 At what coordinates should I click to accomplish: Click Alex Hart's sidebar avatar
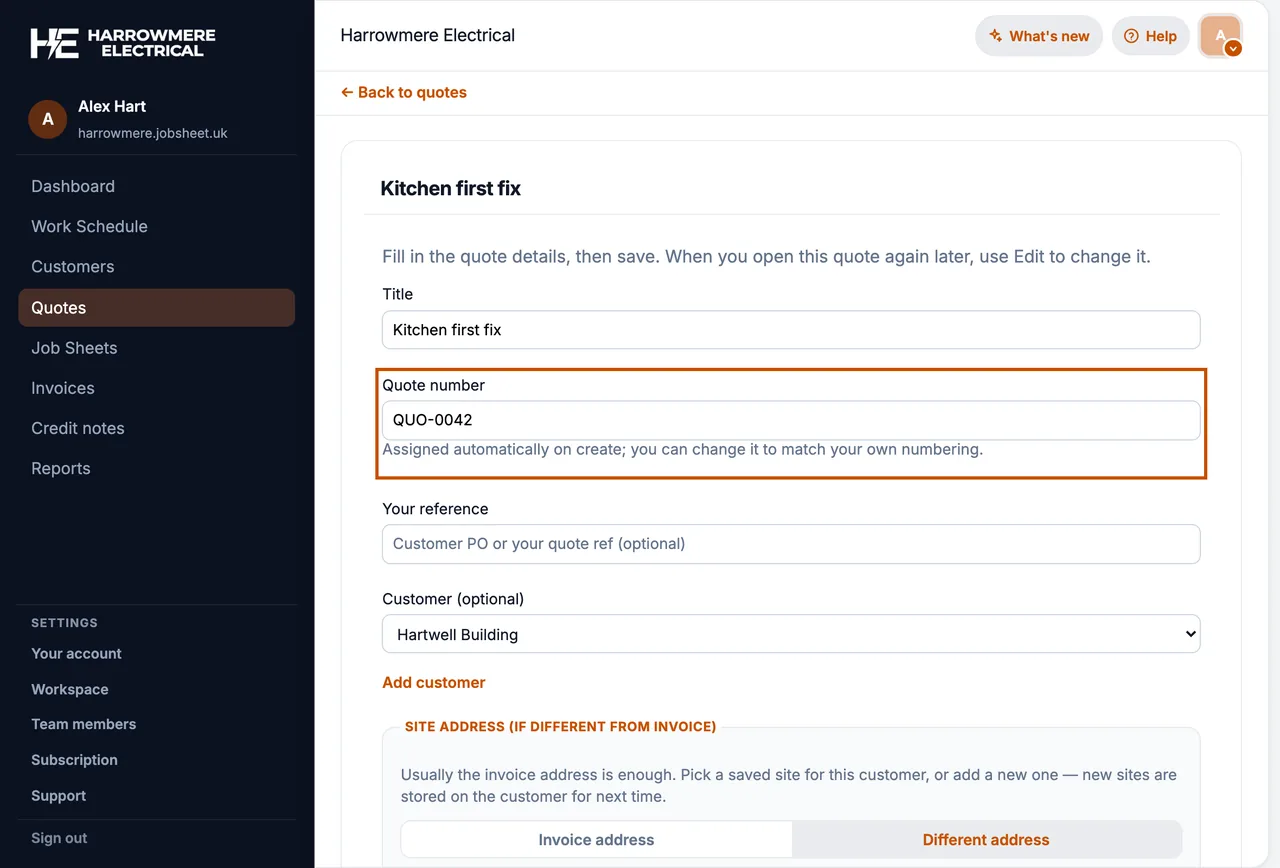coord(48,119)
